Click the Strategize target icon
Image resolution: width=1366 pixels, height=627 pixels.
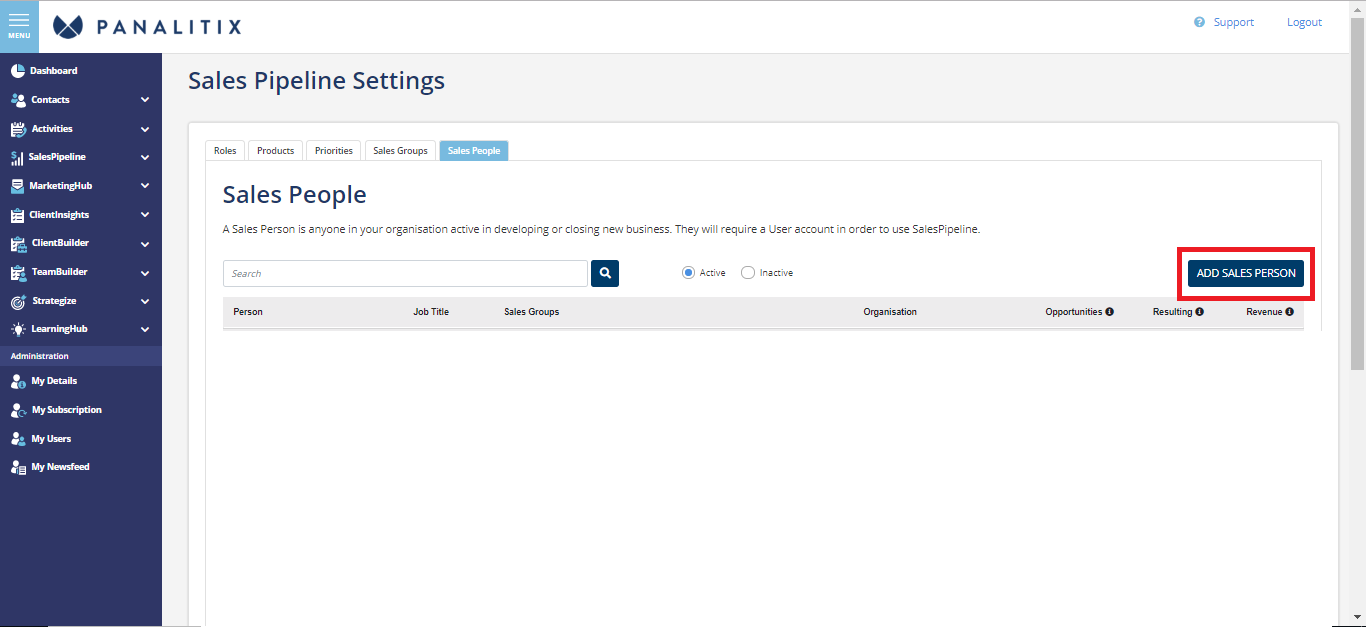pos(18,301)
